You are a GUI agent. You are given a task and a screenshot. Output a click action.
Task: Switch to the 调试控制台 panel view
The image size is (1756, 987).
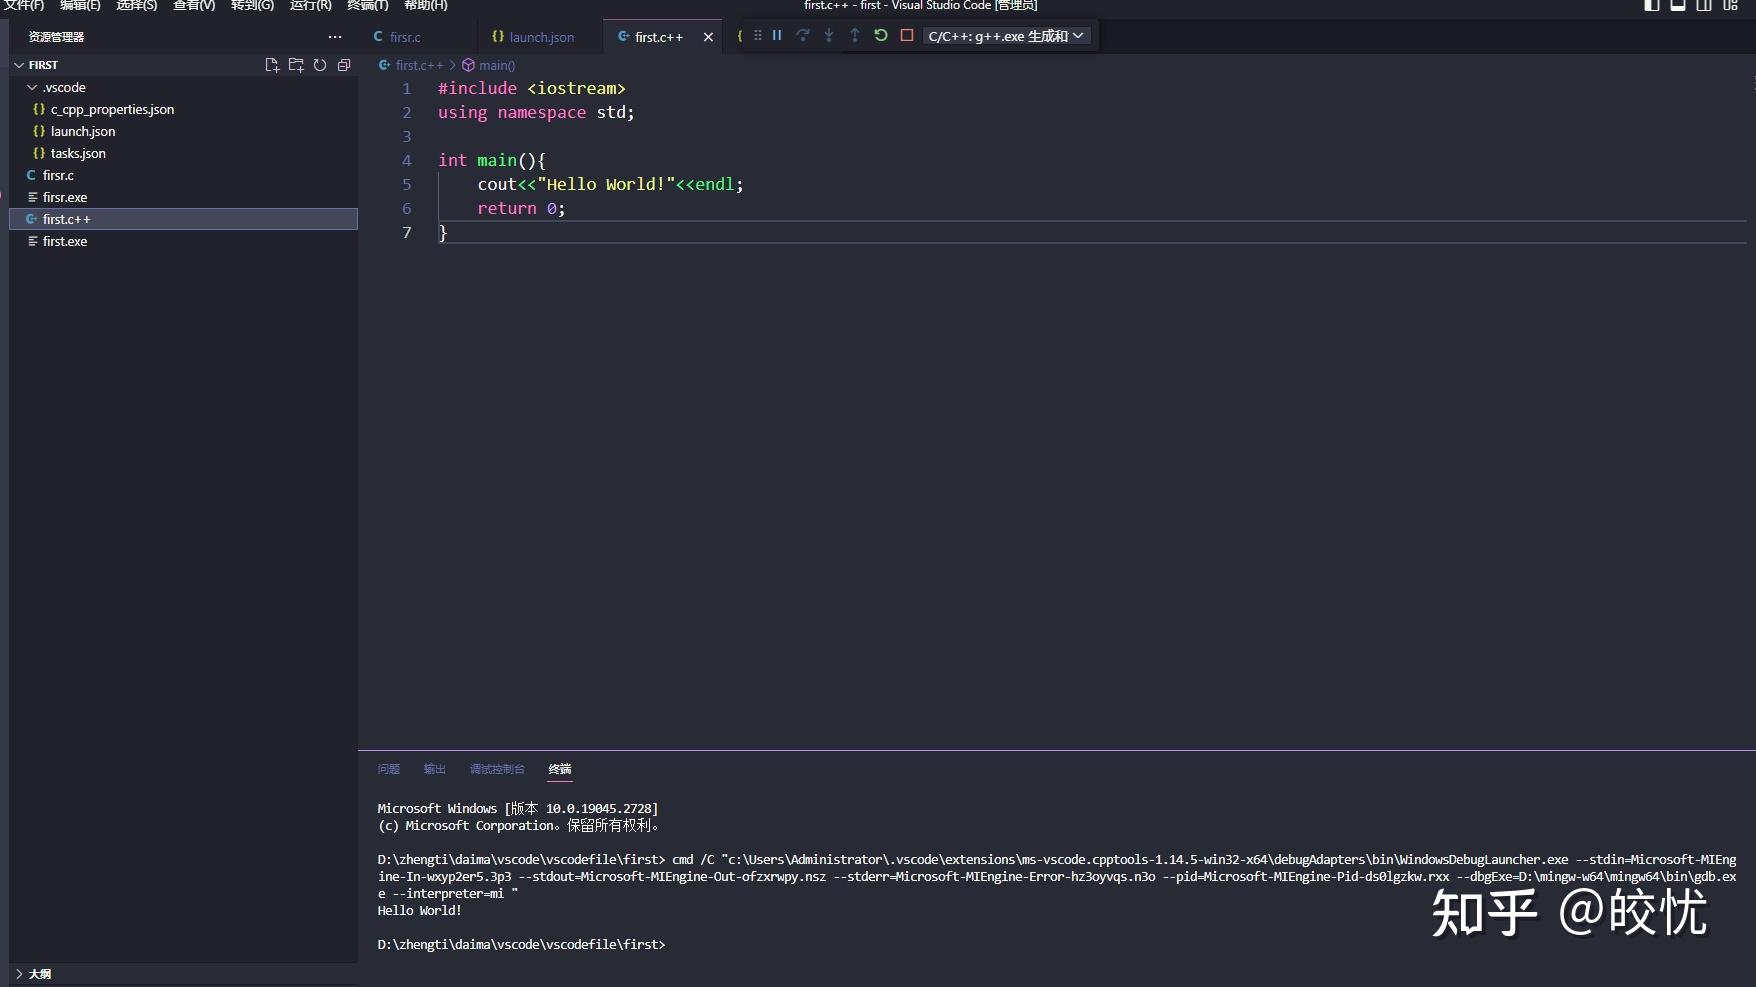click(498, 769)
